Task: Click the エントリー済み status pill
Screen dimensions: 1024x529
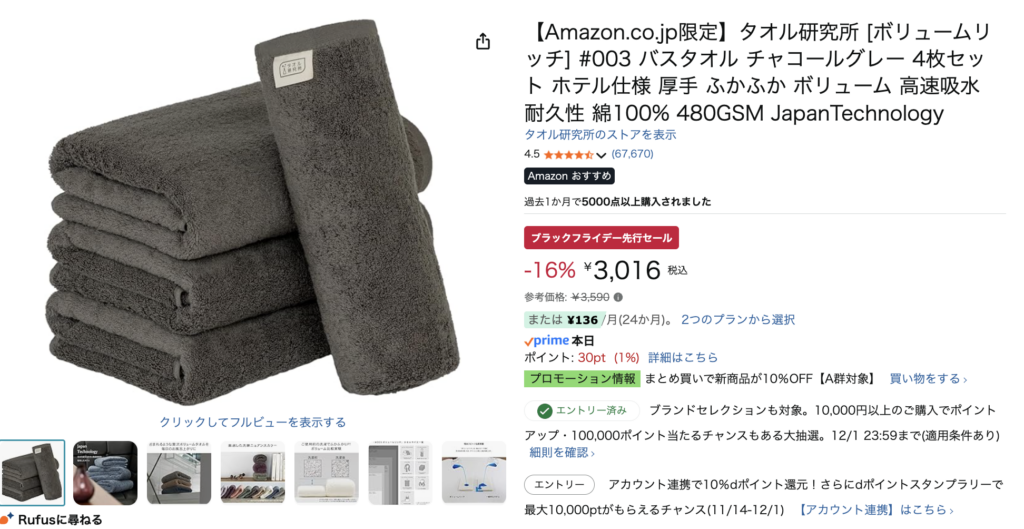Action: (583, 411)
